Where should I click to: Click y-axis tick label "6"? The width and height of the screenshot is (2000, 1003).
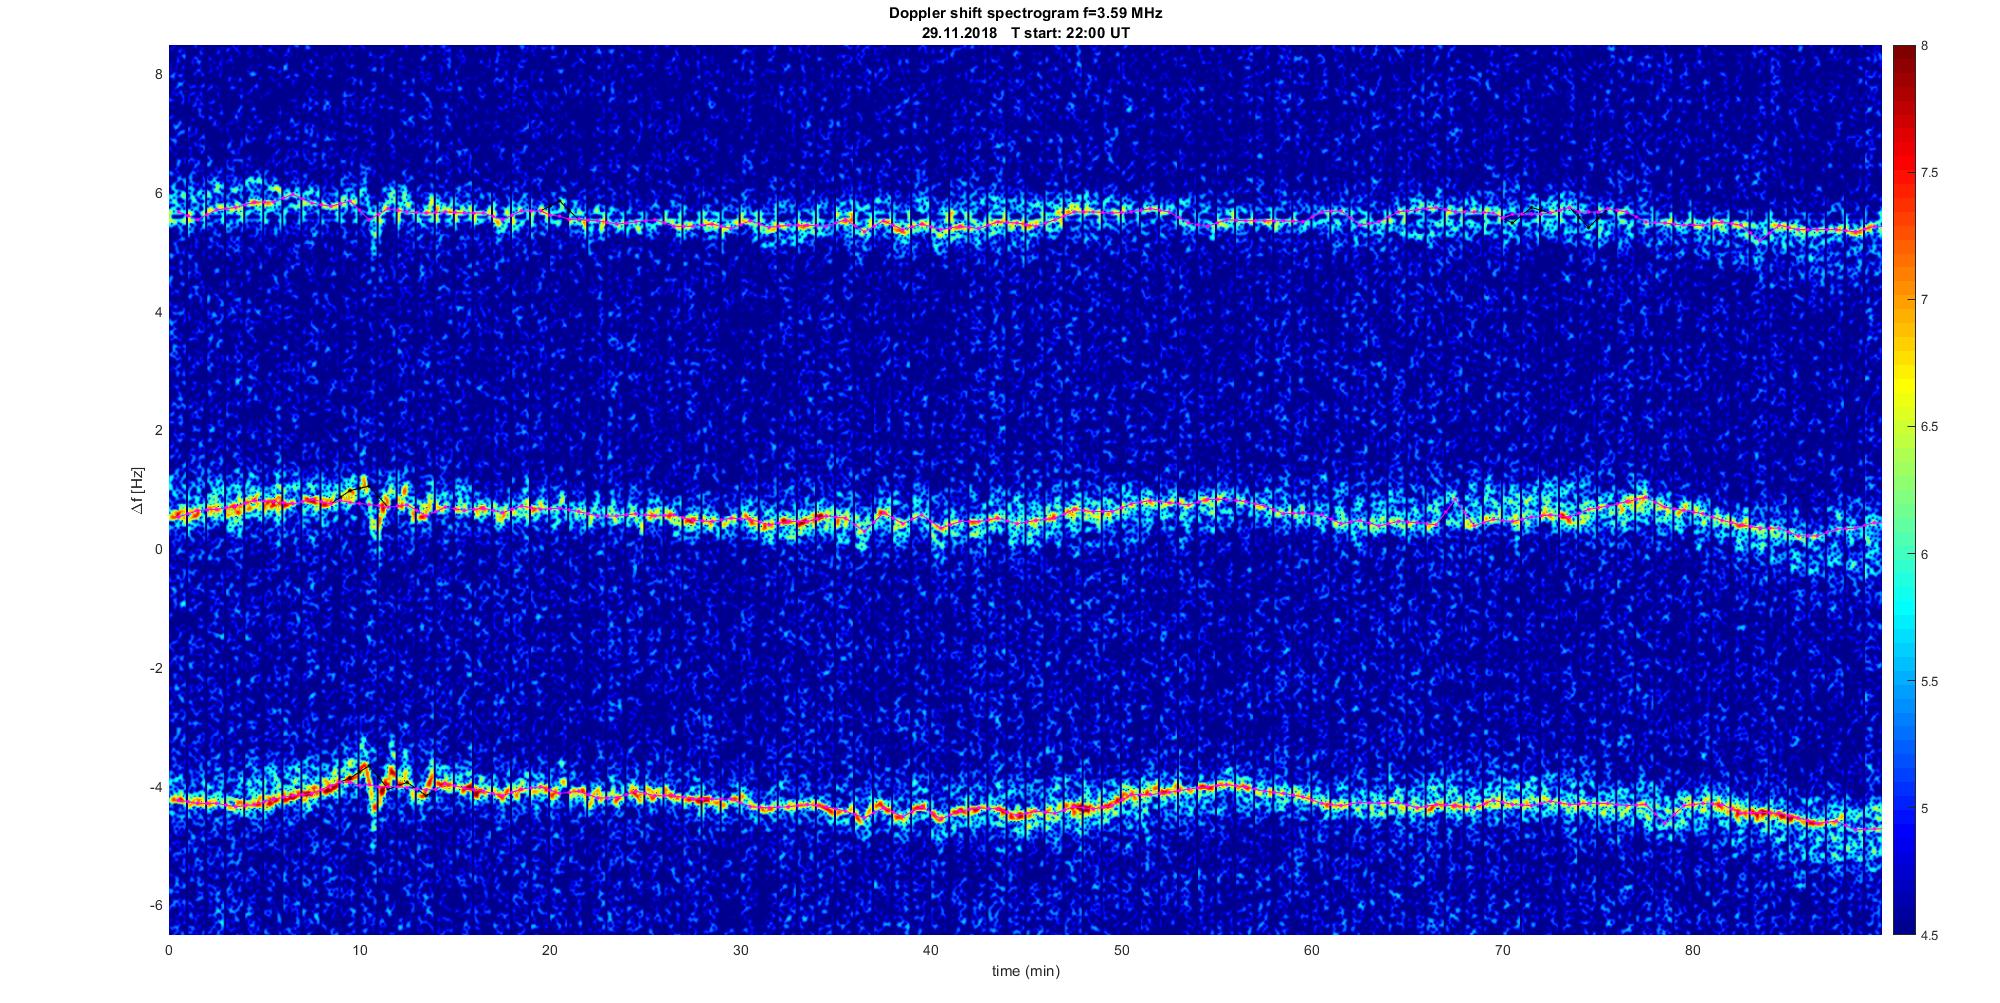click(158, 193)
